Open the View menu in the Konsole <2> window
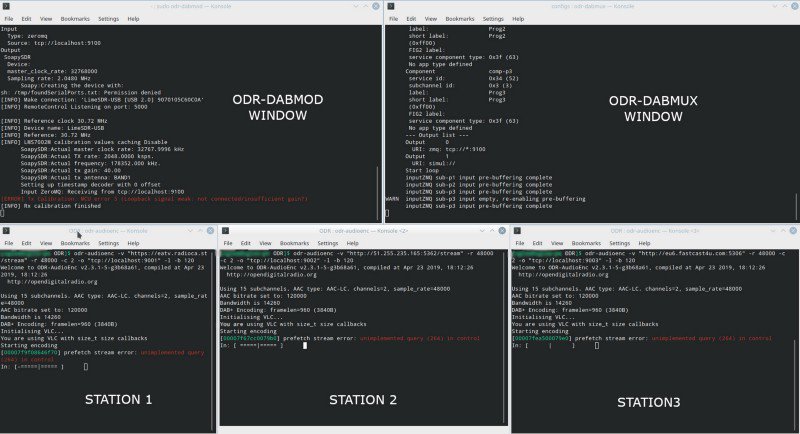The image size is (800, 434). pyautogui.click(x=265, y=243)
